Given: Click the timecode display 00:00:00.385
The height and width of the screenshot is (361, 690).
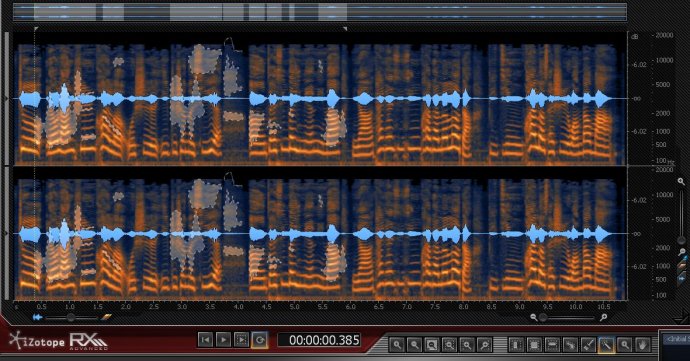Looking at the screenshot, I should 319,340.
